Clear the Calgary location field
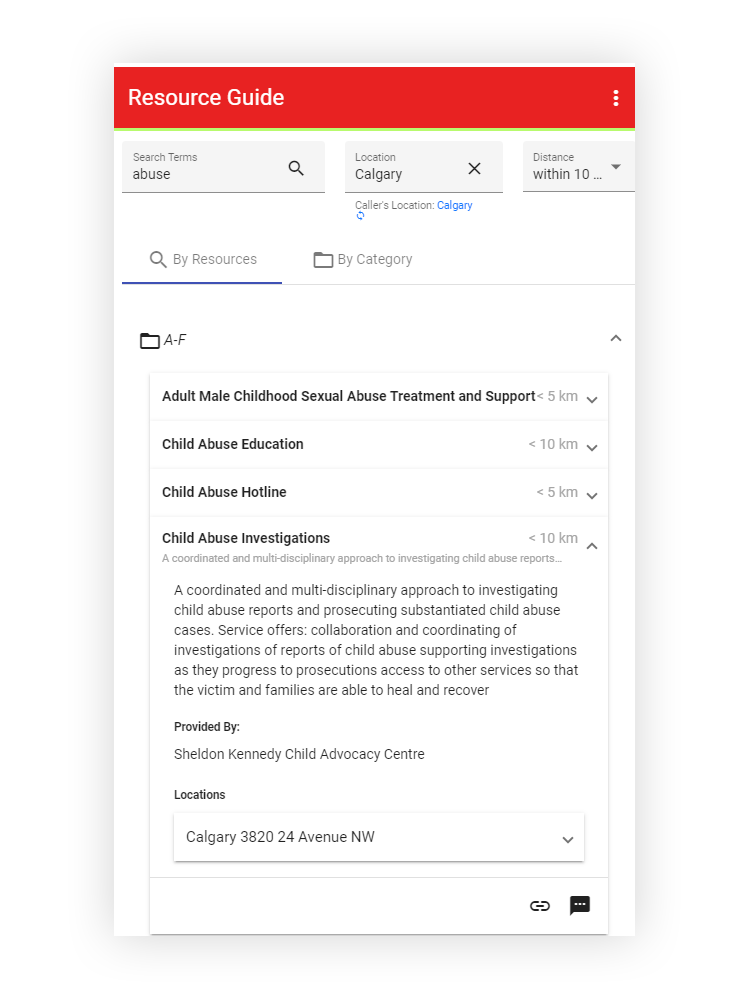This screenshot has width=750, height=1000. point(474,168)
